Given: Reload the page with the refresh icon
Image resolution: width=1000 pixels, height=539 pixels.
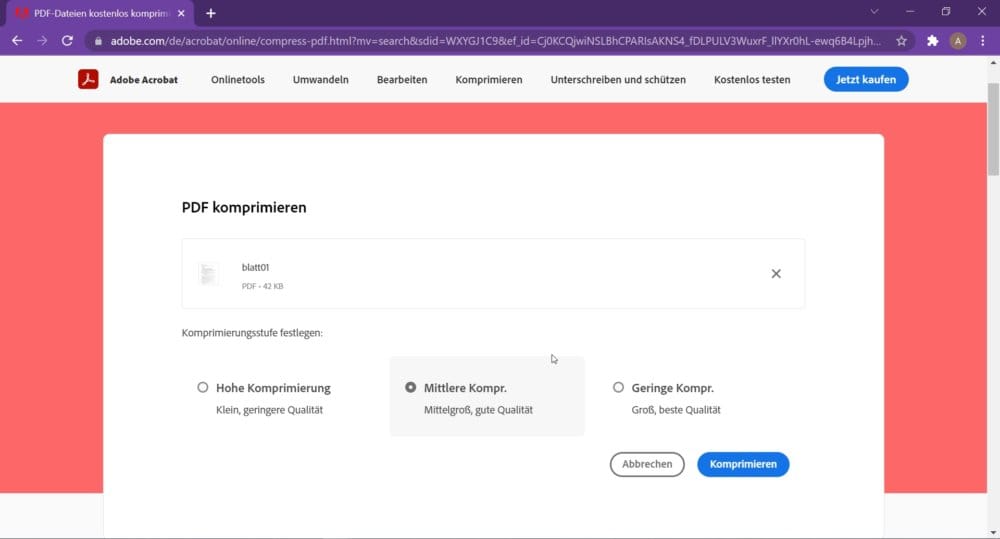Looking at the screenshot, I should pyautogui.click(x=67, y=41).
